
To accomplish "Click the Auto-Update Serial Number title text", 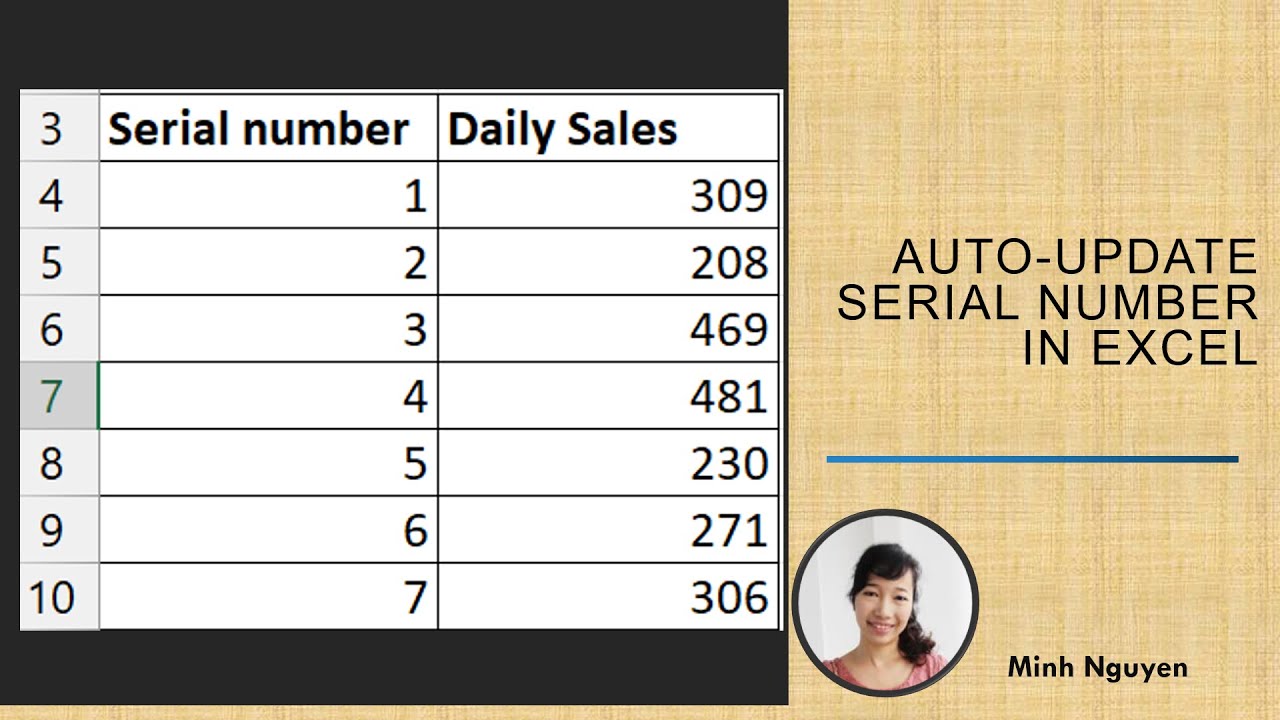I will [x=1048, y=302].
